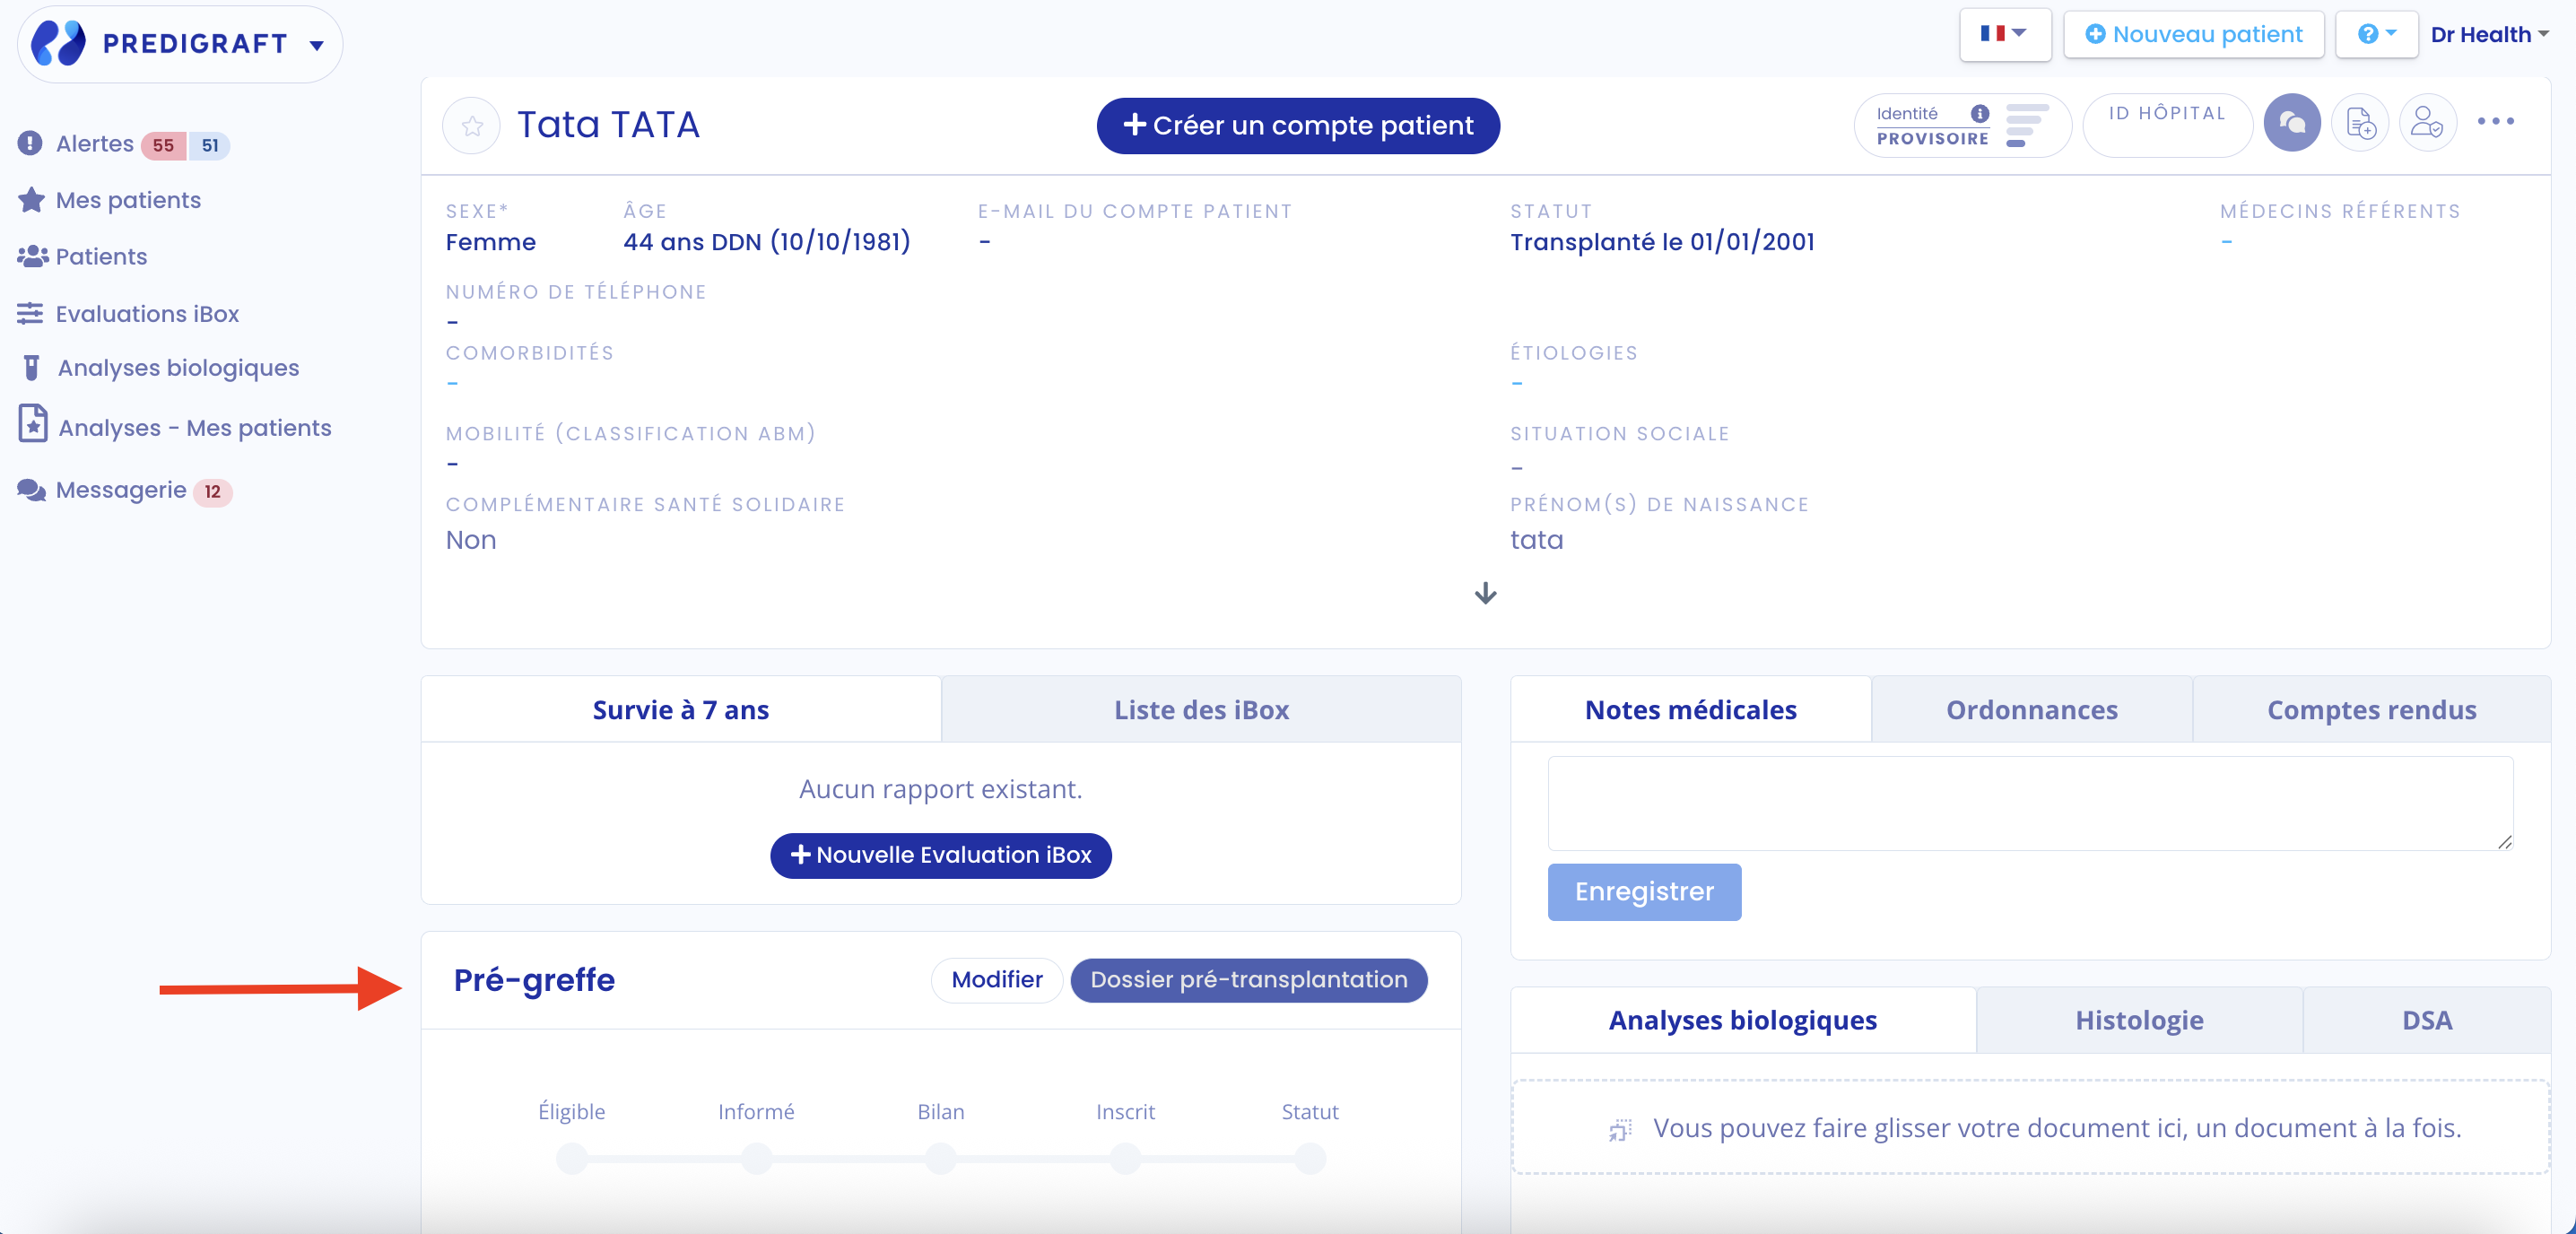Click Nouvelle Evaluation iBox button
2576x1234 pixels.
(940, 855)
